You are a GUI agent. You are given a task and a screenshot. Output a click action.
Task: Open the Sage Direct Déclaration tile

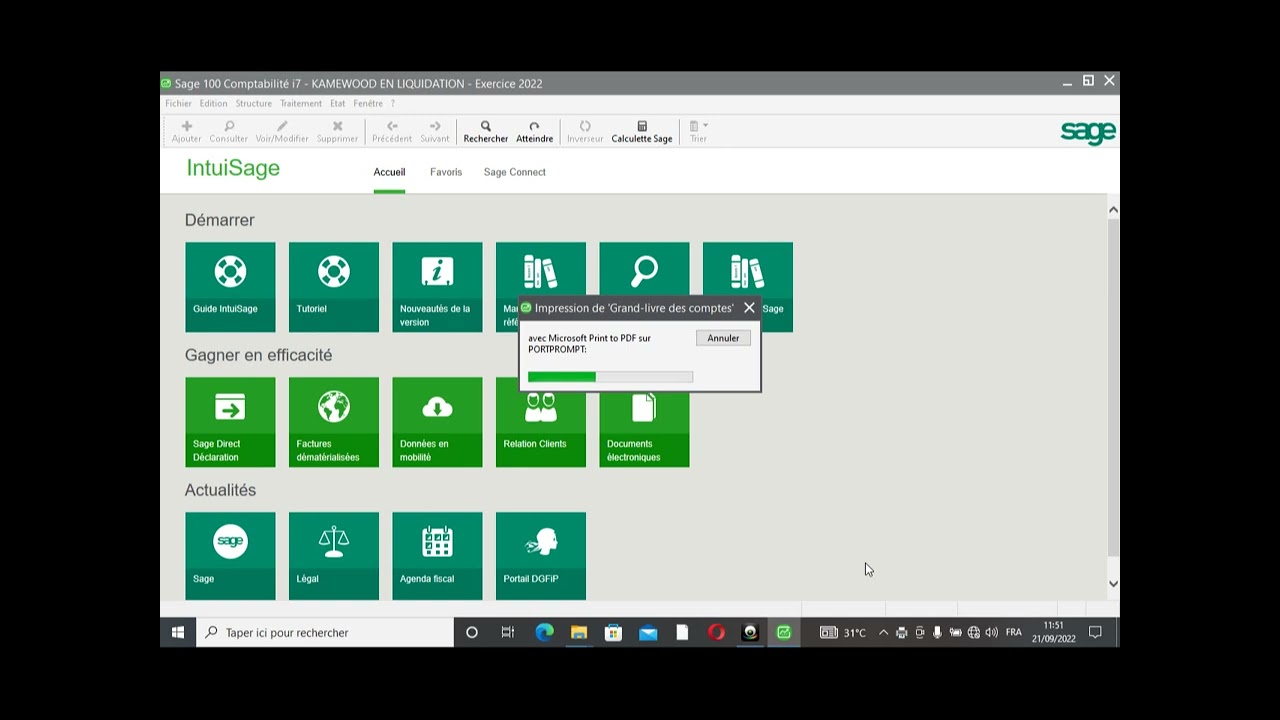(230, 422)
